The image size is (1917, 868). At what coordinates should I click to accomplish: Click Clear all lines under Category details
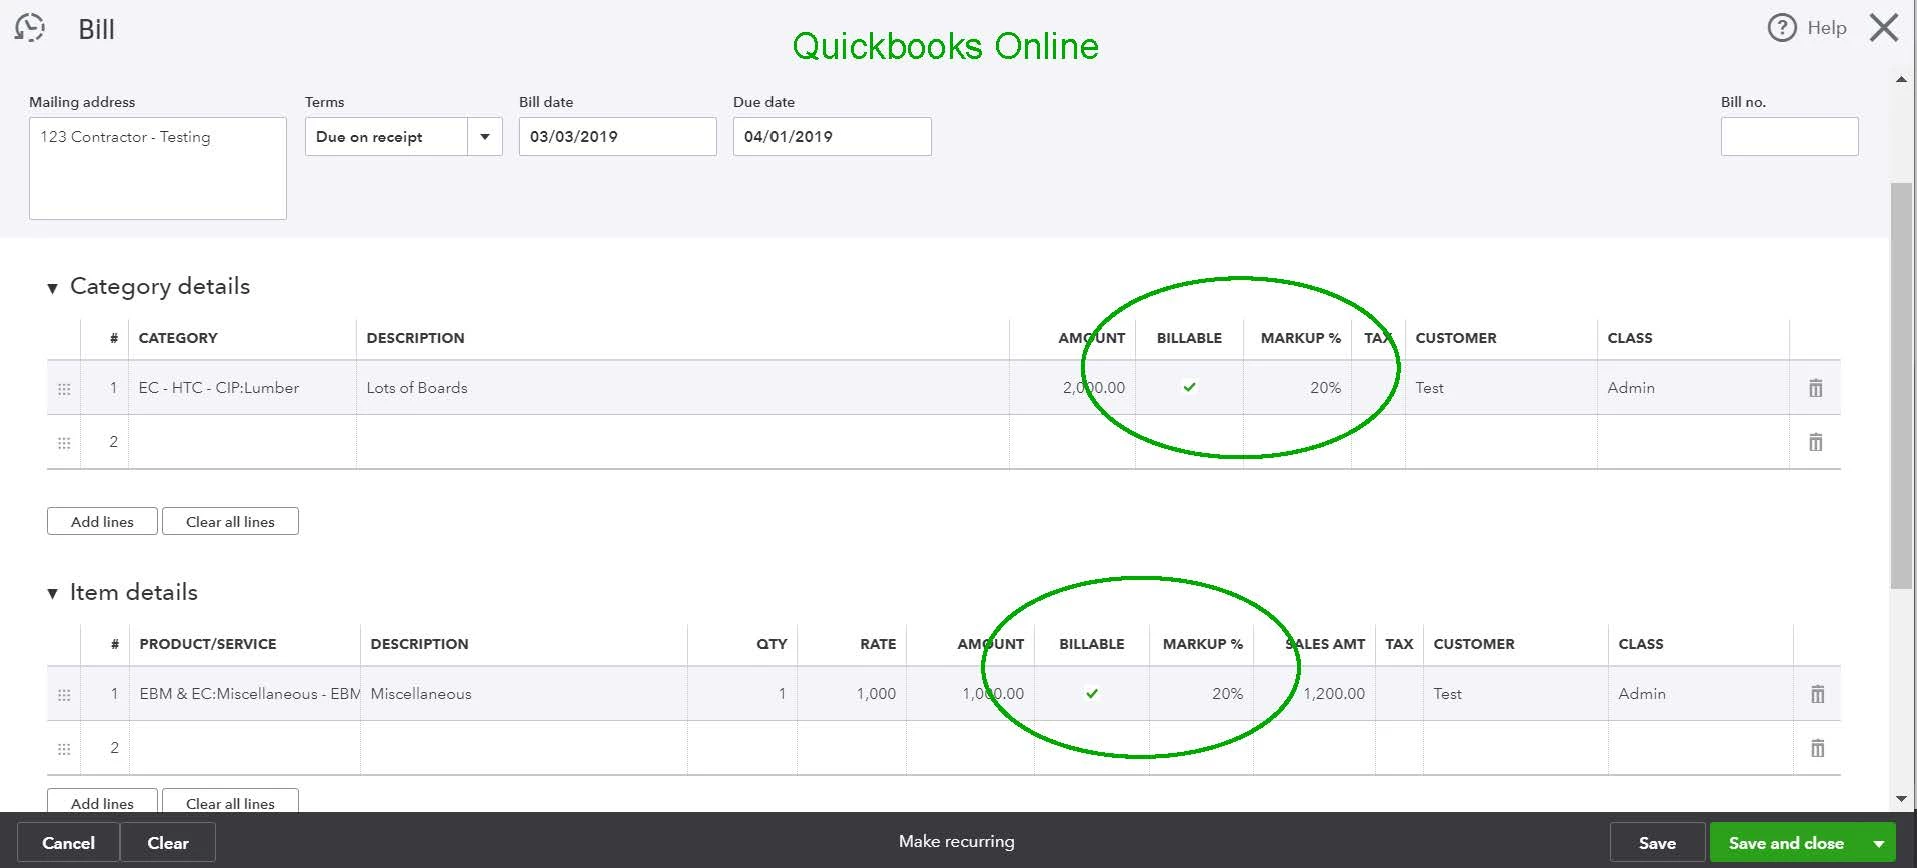pos(230,521)
